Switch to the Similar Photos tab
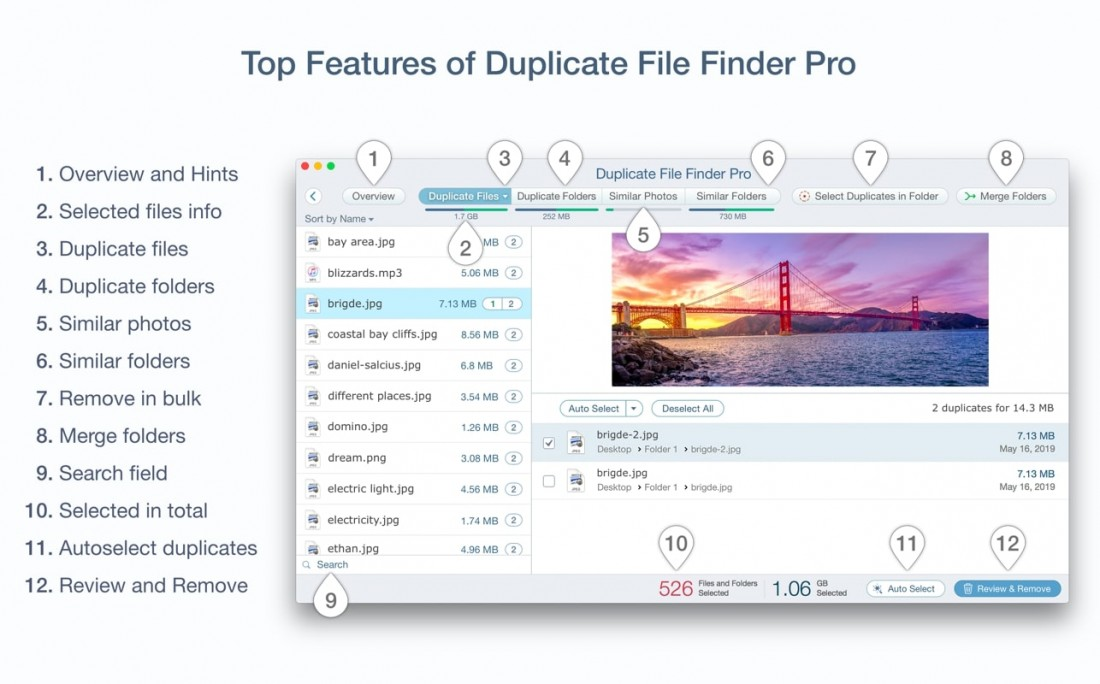 pyautogui.click(x=642, y=196)
